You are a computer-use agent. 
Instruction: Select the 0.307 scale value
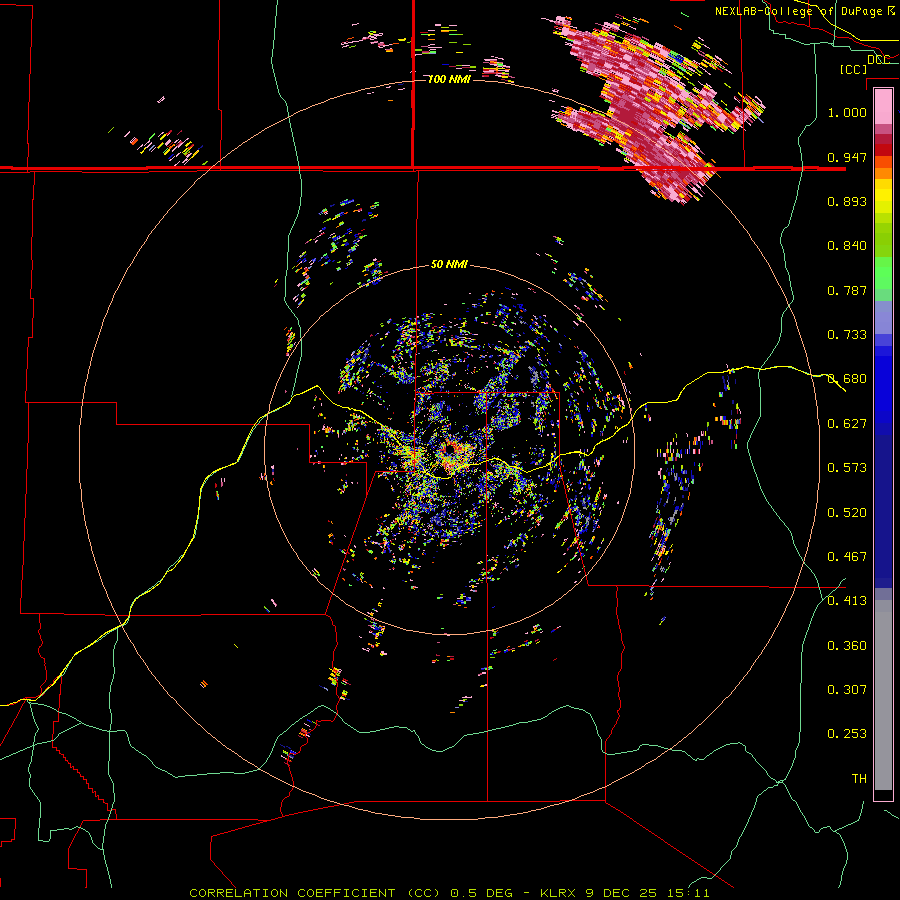pyautogui.click(x=847, y=690)
